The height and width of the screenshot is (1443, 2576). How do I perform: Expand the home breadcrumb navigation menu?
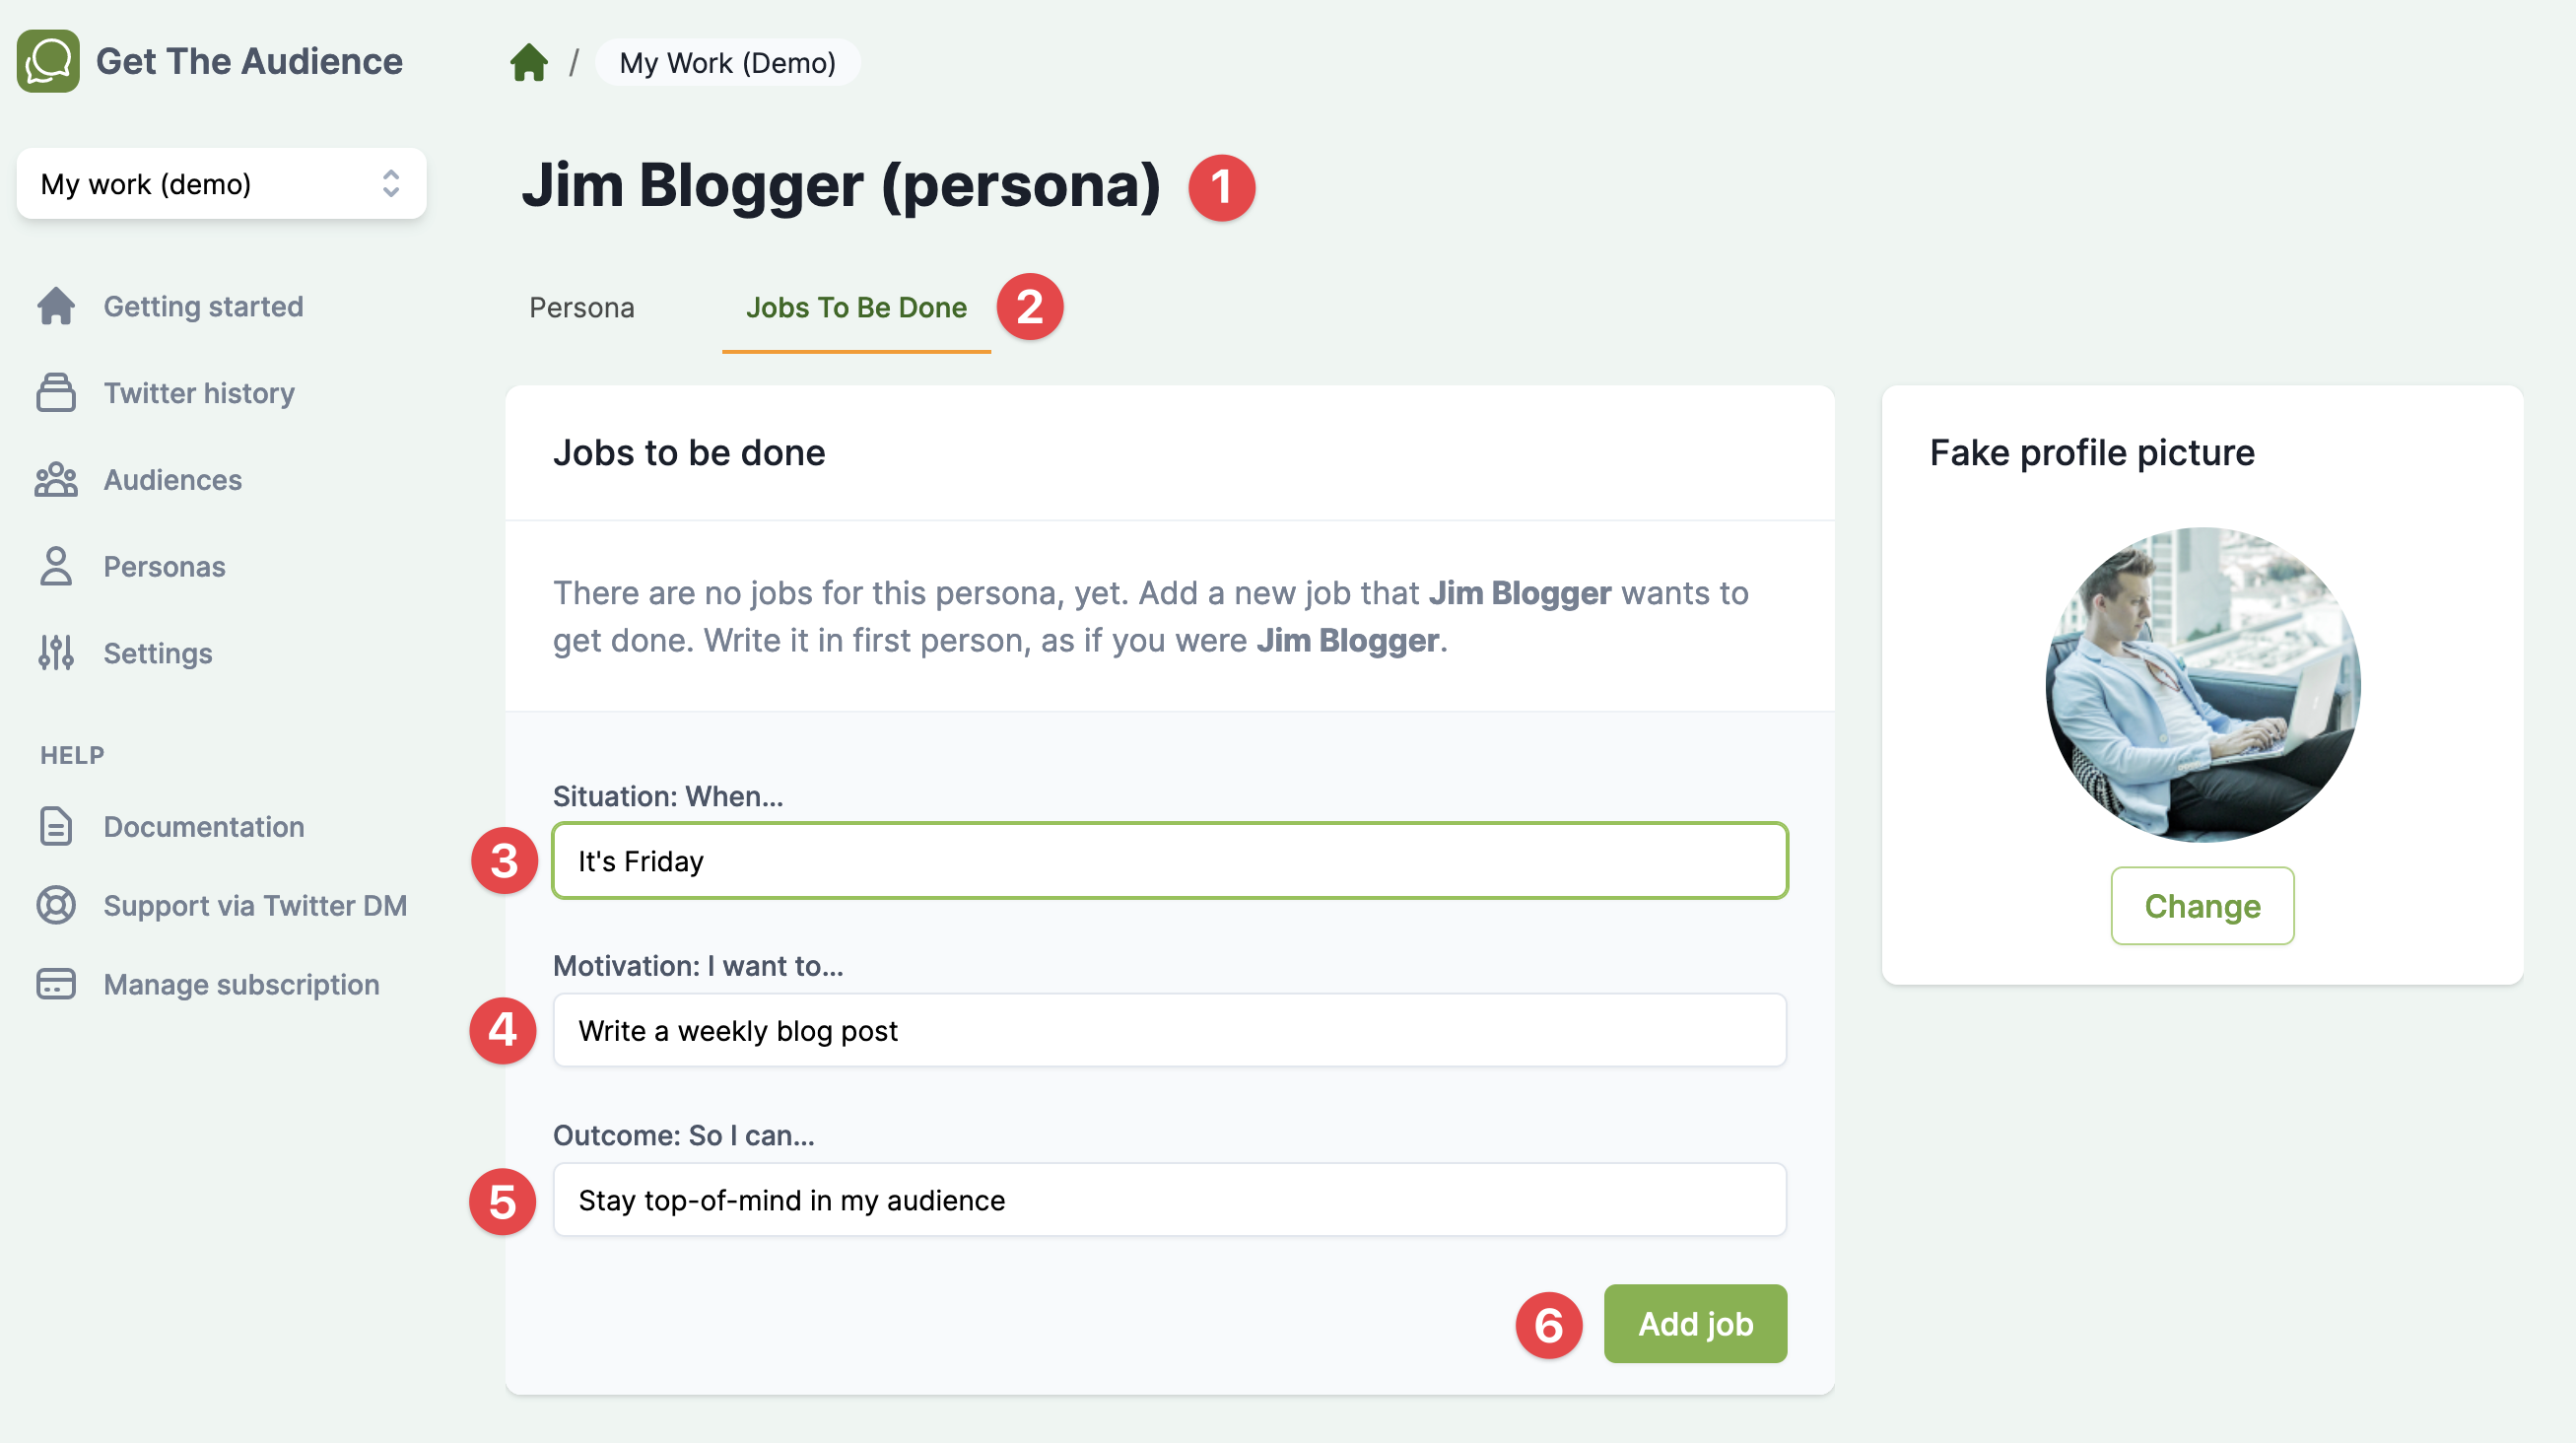tap(529, 62)
